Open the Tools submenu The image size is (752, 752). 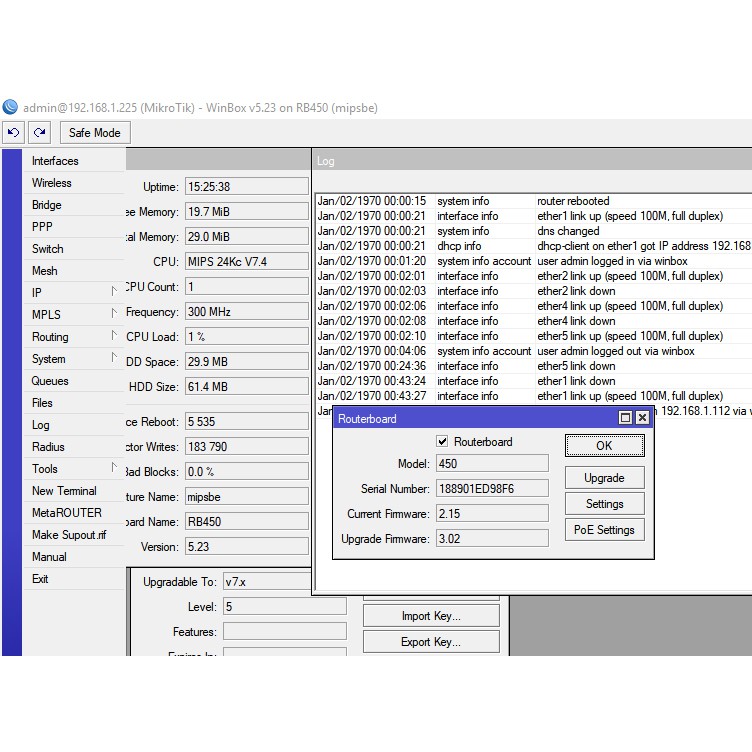coord(113,469)
